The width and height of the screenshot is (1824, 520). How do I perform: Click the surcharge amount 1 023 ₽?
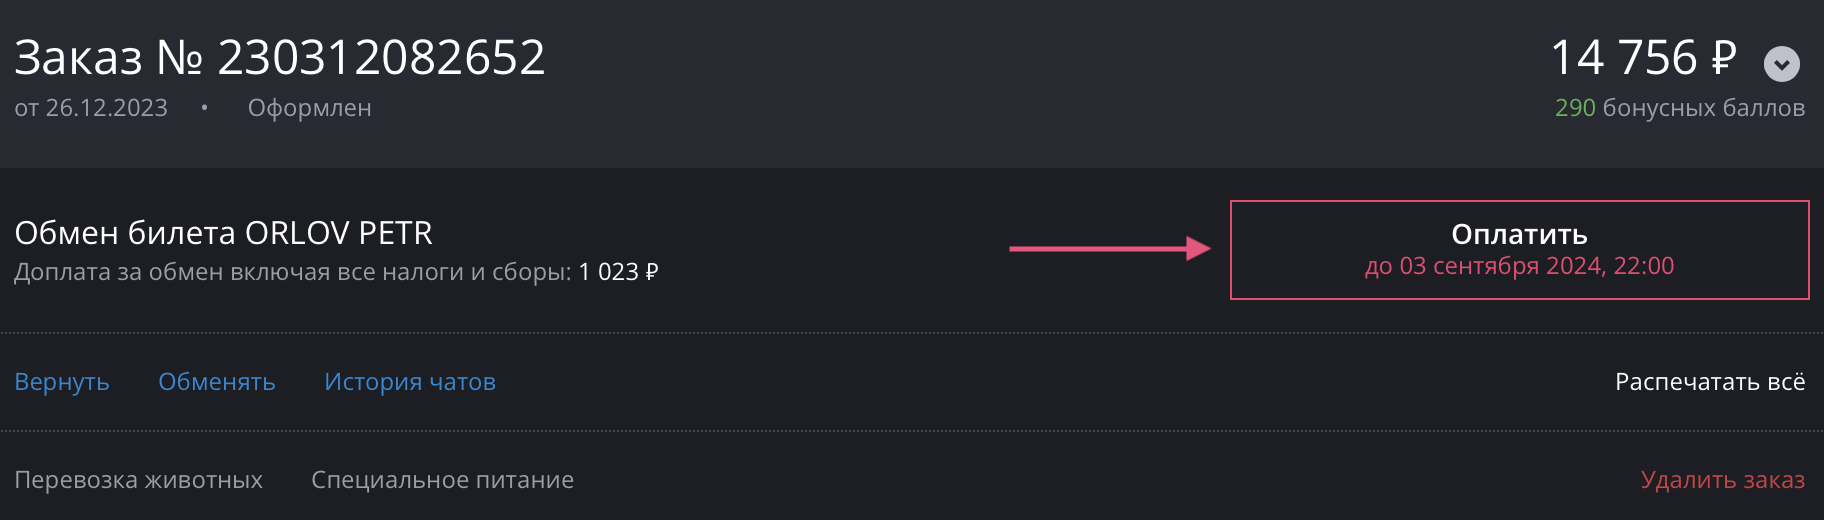(x=618, y=272)
